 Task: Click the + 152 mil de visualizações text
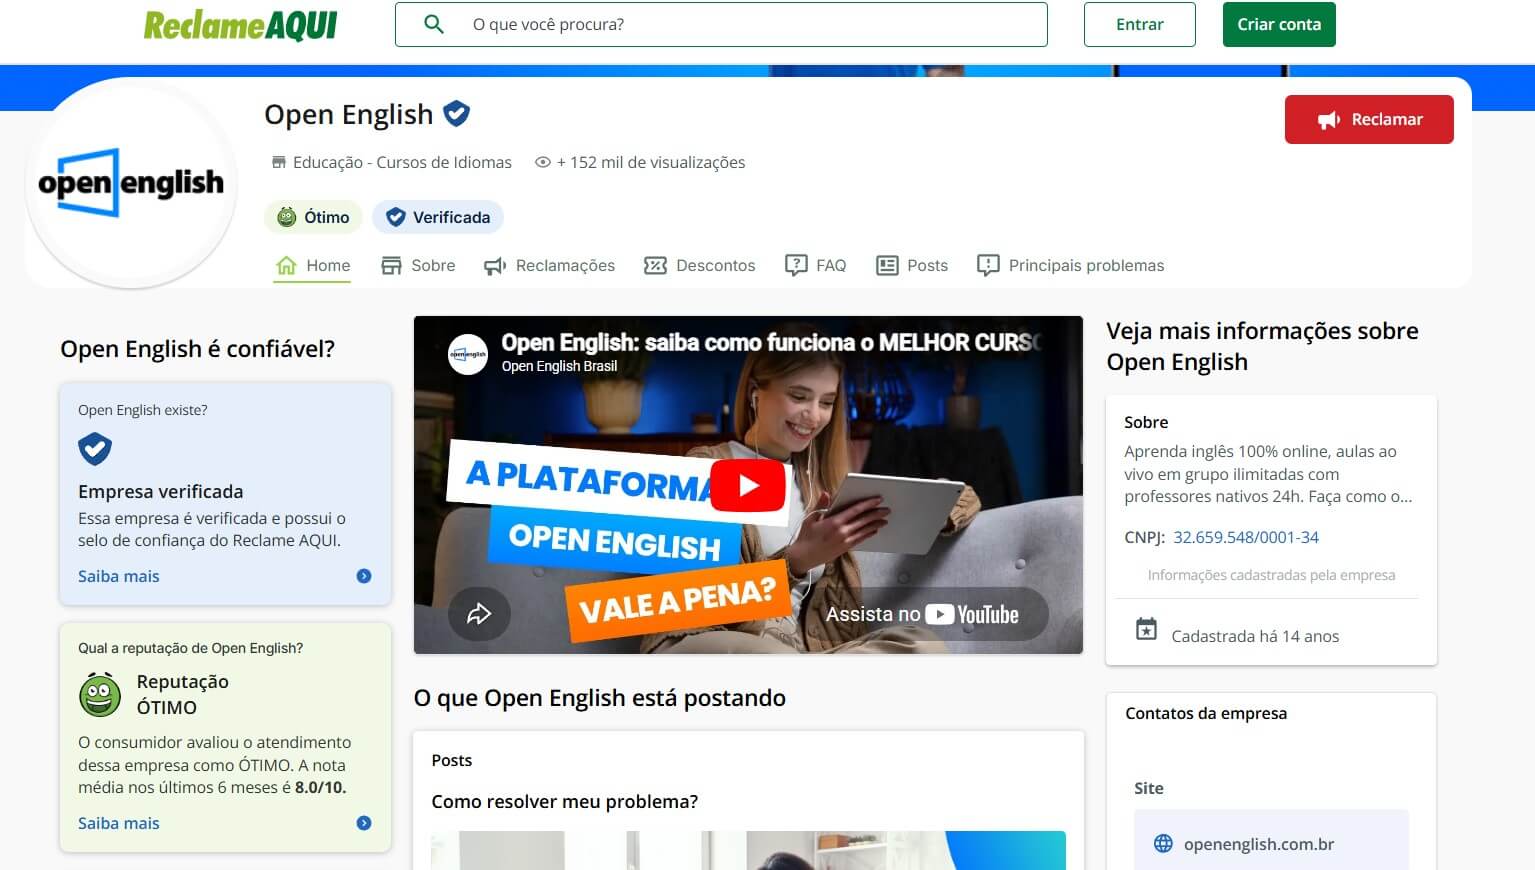point(651,162)
